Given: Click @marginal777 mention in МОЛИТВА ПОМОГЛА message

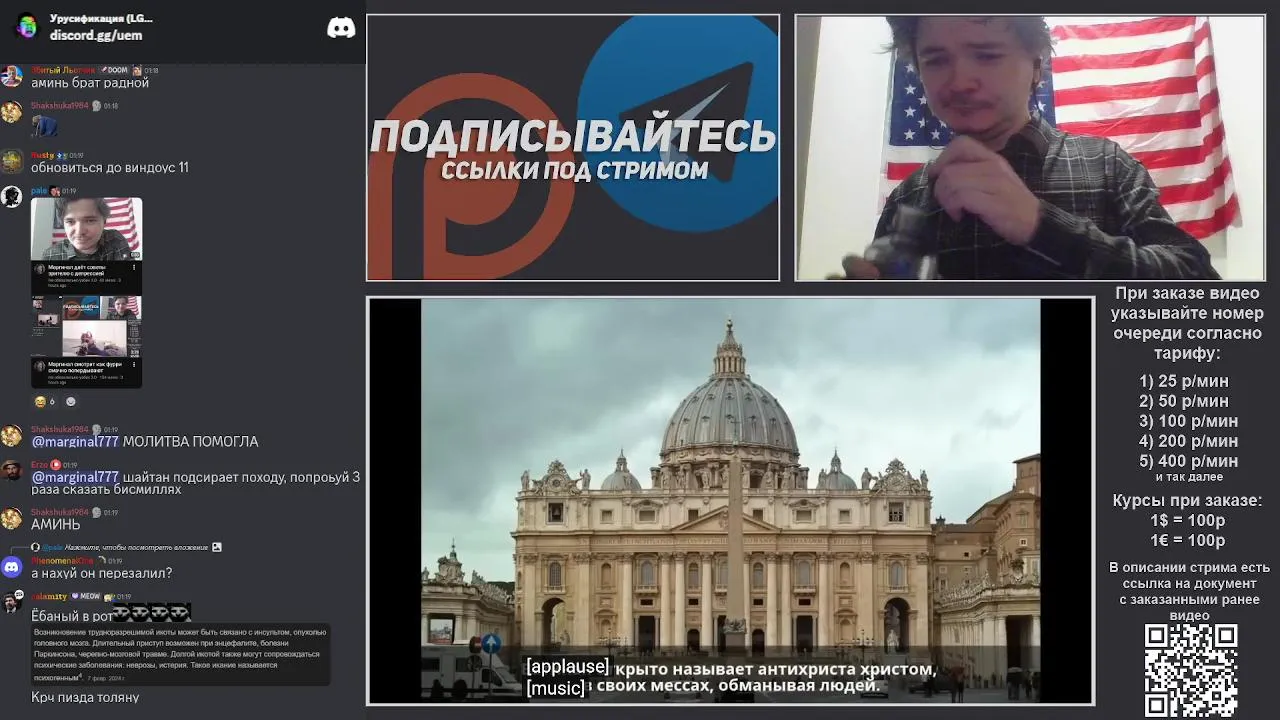Looking at the screenshot, I should click(x=75, y=442).
